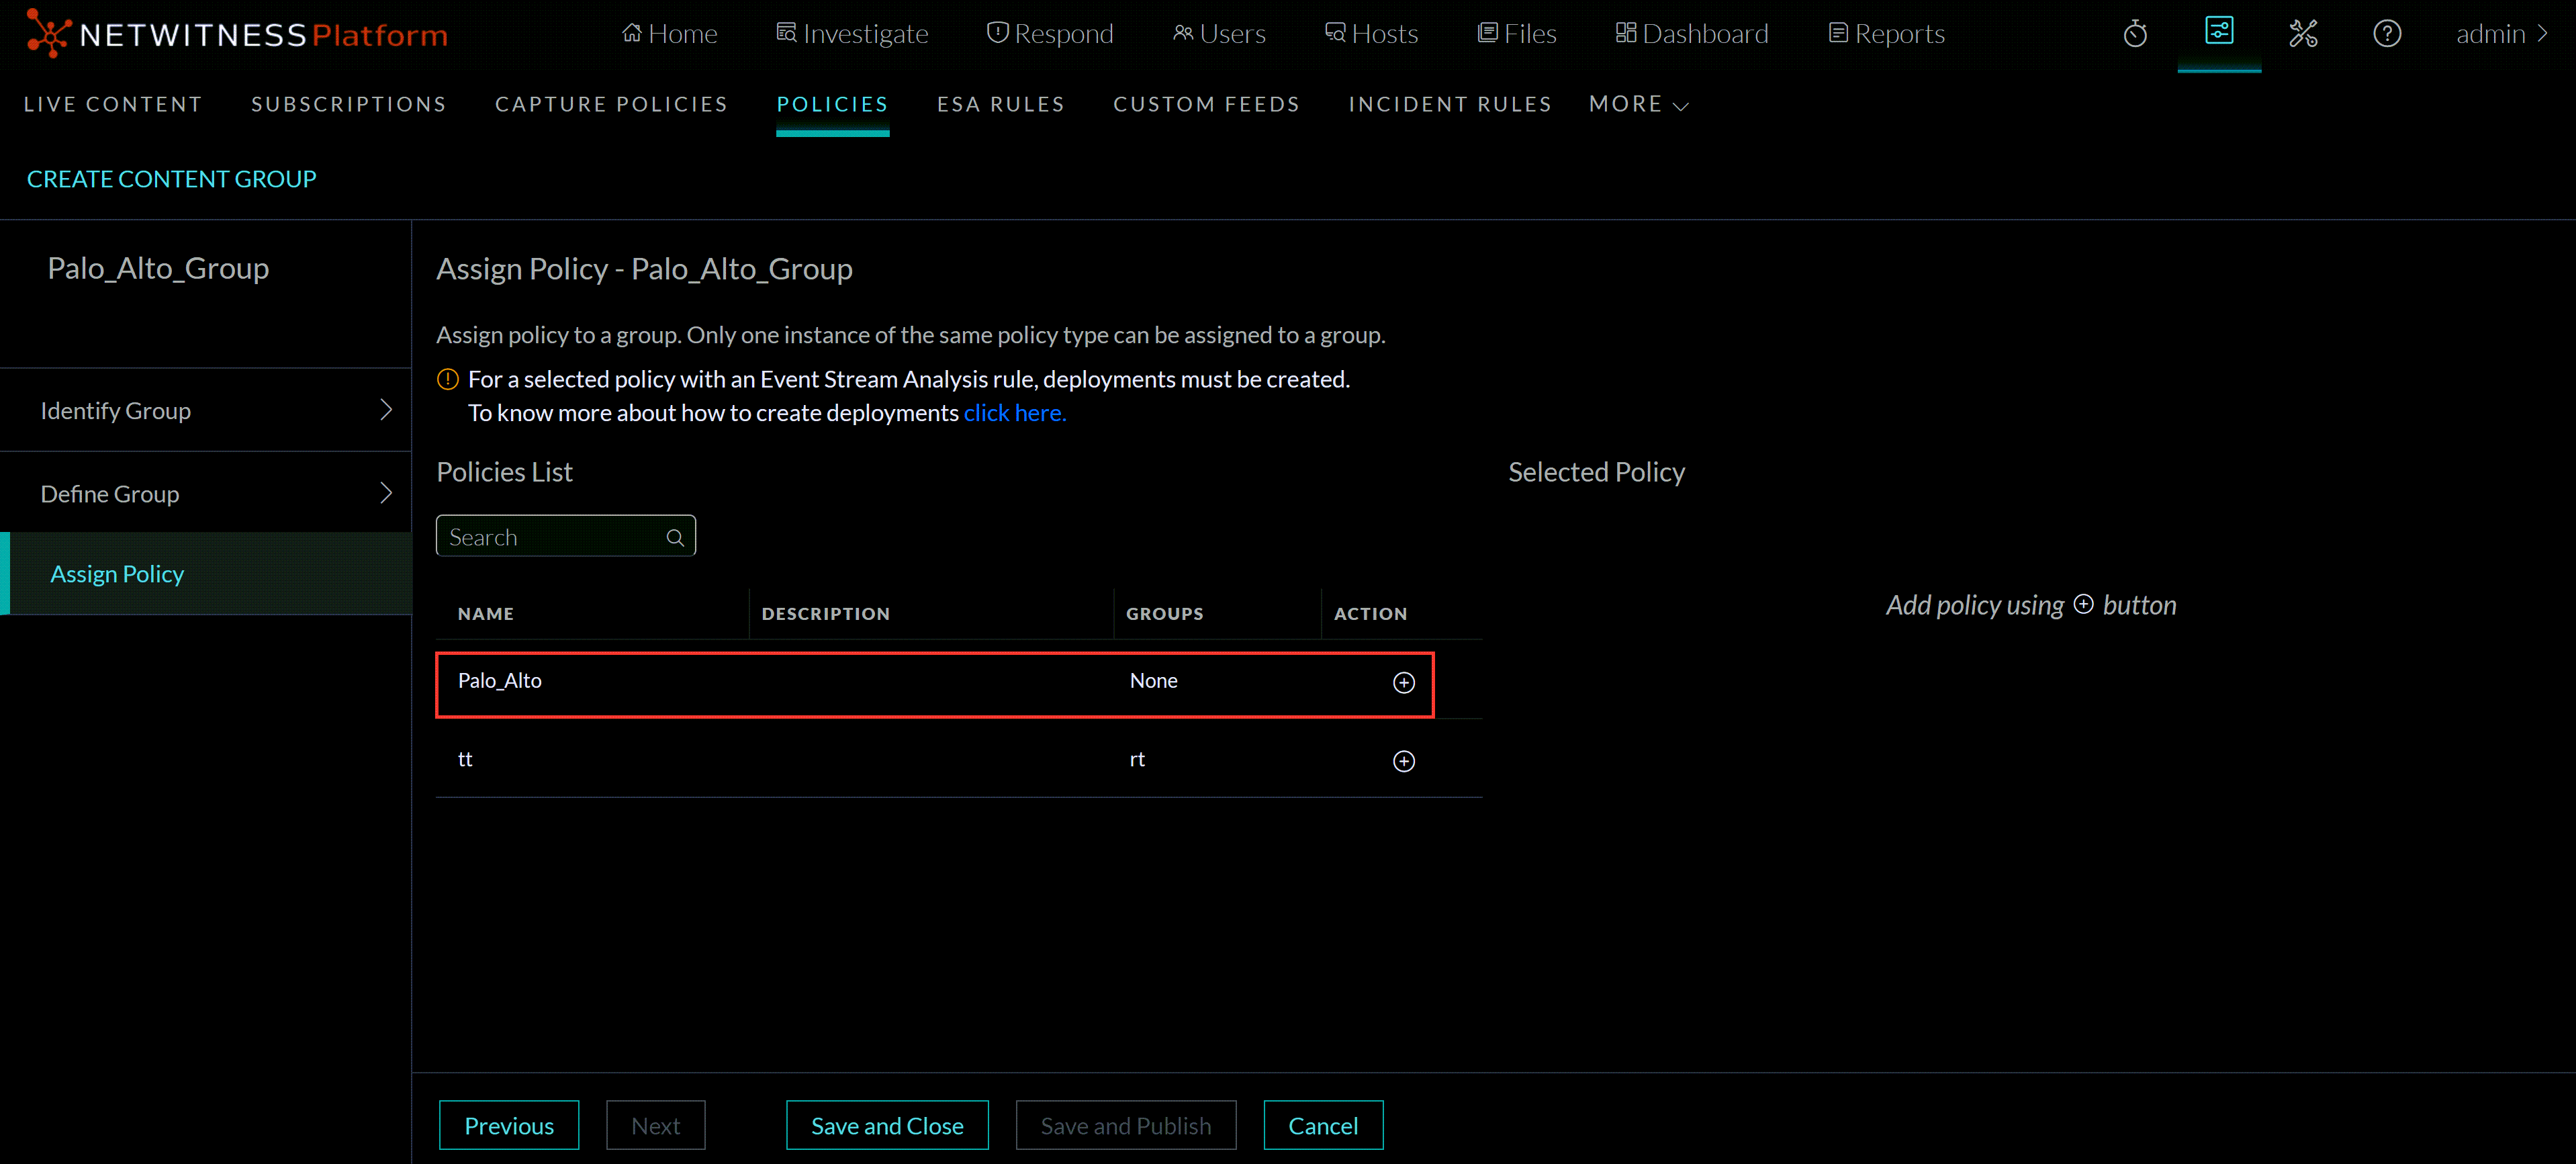Expand the MORE navigation menu
The height and width of the screenshot is (1164, 2576).
pos(1637,104)
